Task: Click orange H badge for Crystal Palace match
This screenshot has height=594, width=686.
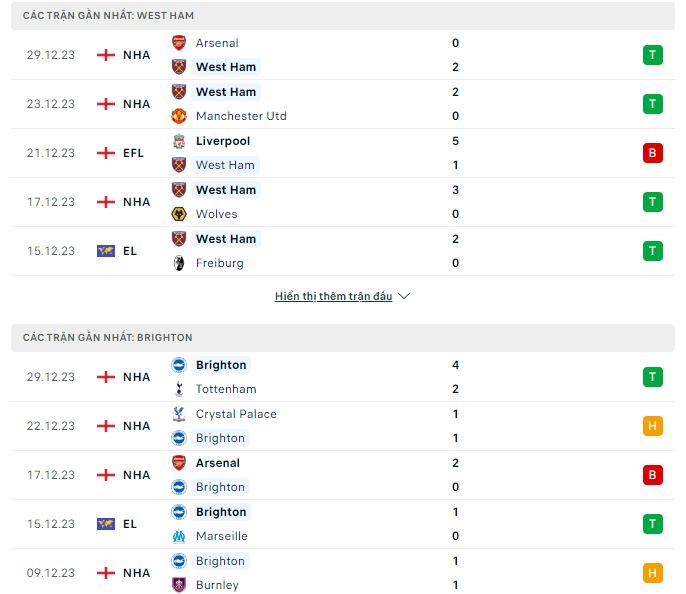Action: (653, 426)
